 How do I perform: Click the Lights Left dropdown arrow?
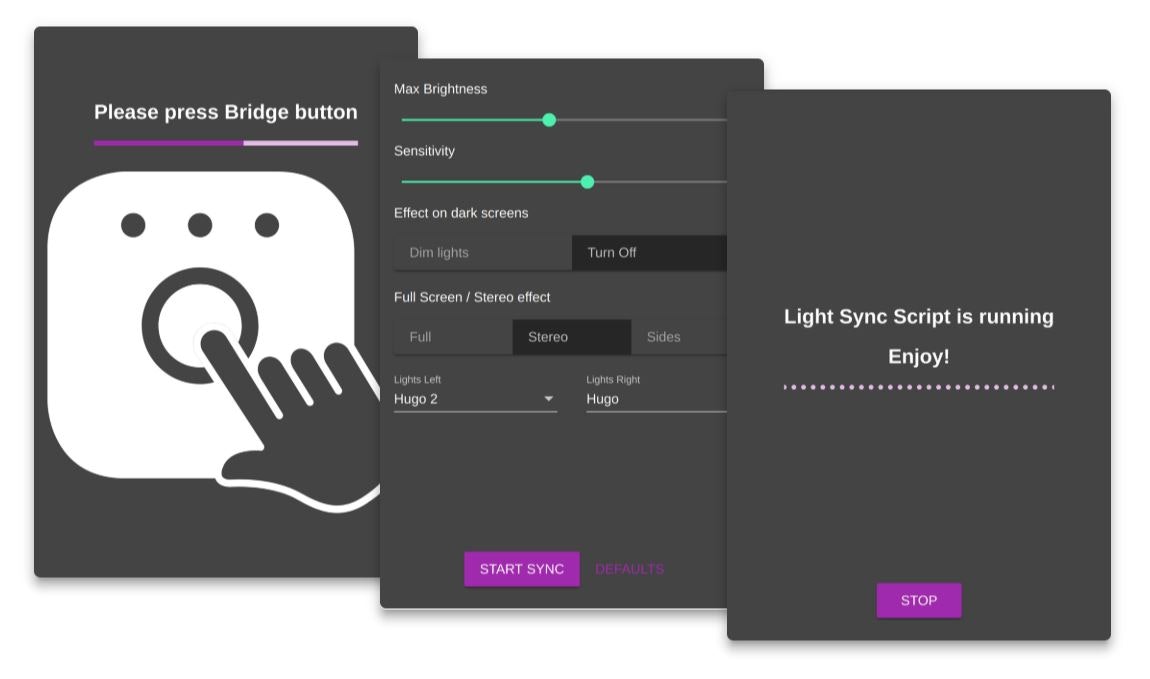click(x=549, y=398)
